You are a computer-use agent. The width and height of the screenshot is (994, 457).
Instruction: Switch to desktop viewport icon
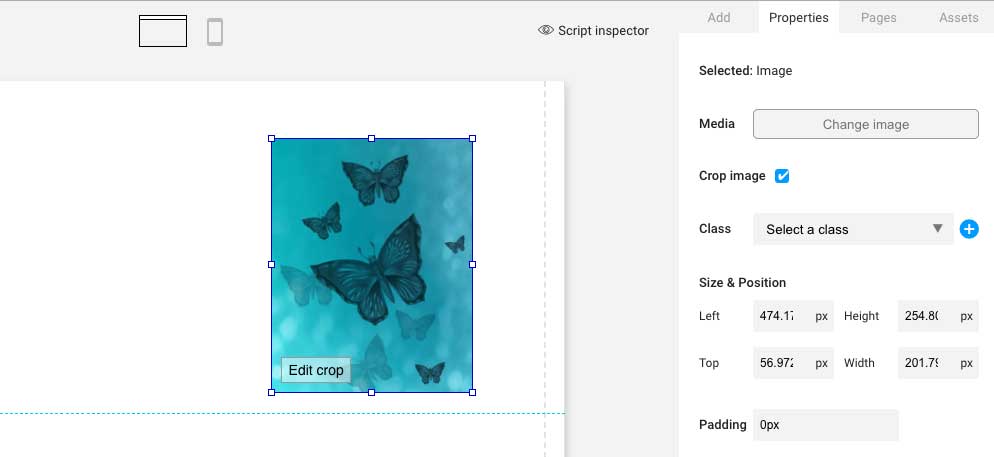pyautogui.click(x=163, y=32)
